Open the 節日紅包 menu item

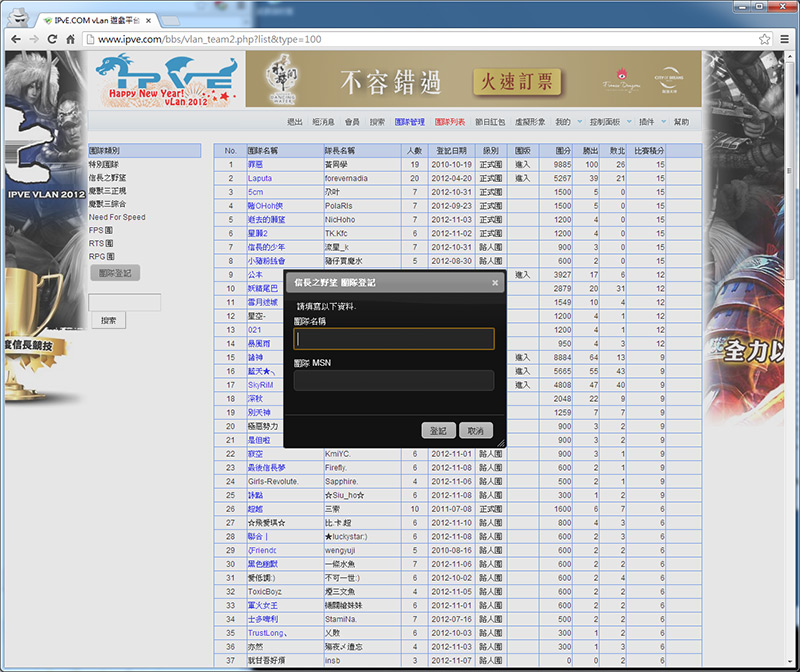click(490, 122)
